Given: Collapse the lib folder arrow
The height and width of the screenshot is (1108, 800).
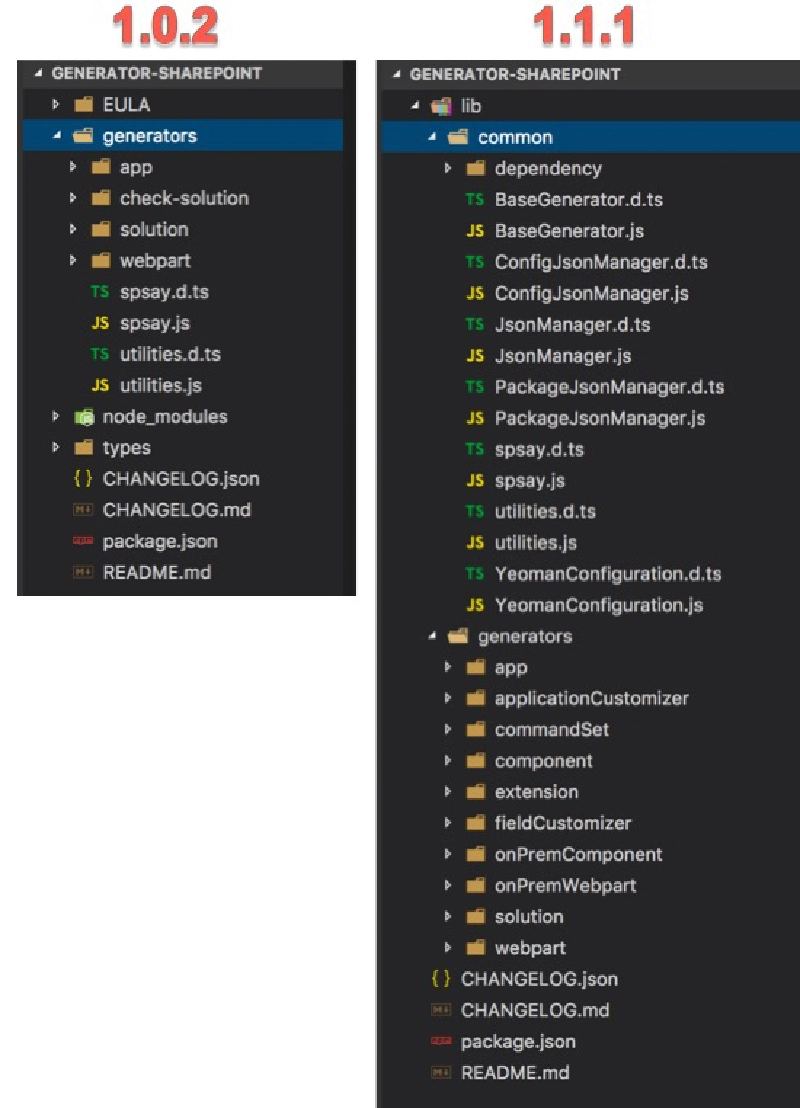Looking at the screenshot, I should [x=415, y=106].
